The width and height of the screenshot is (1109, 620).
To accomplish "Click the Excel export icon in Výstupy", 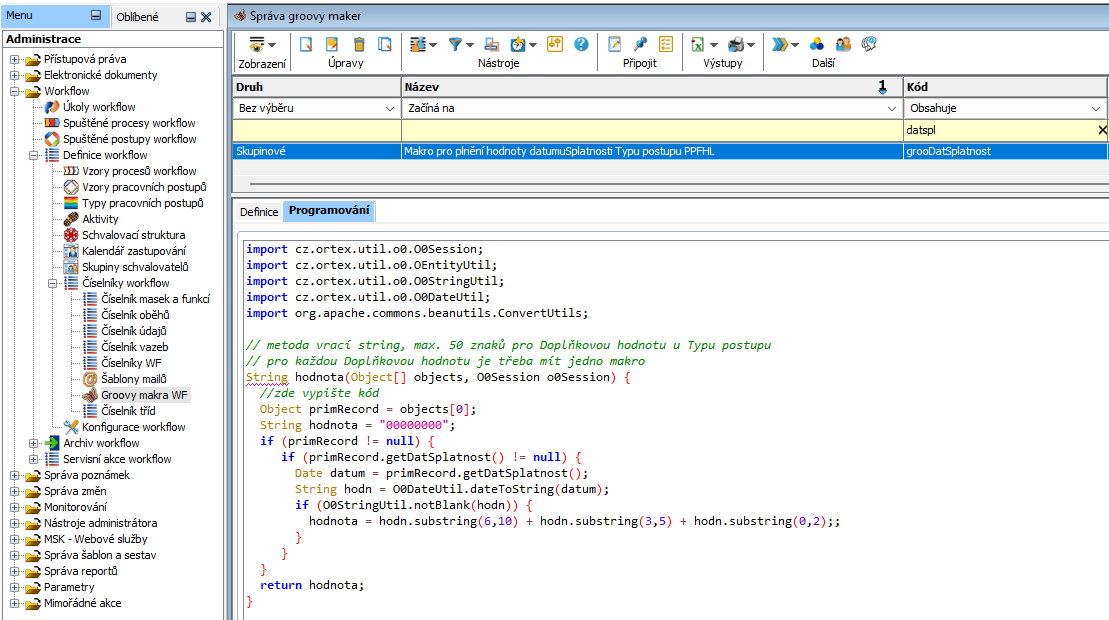I will coord(698,44).
